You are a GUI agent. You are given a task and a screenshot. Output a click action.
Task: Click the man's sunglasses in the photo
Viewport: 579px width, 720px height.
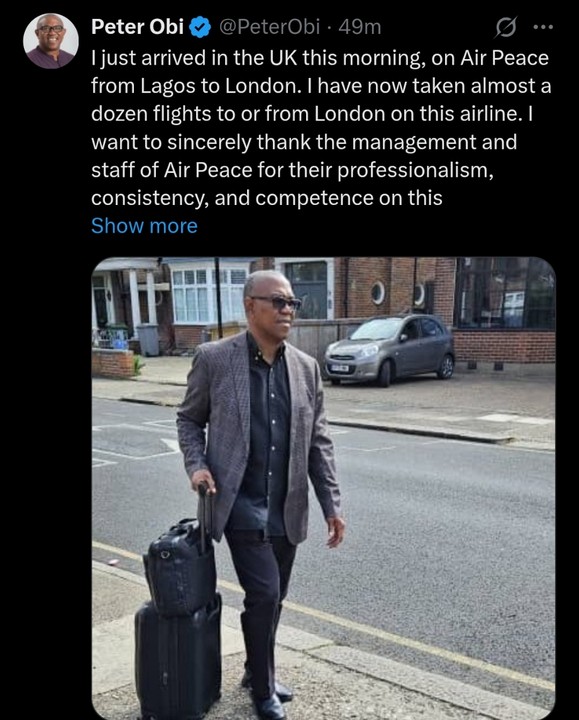276,302
